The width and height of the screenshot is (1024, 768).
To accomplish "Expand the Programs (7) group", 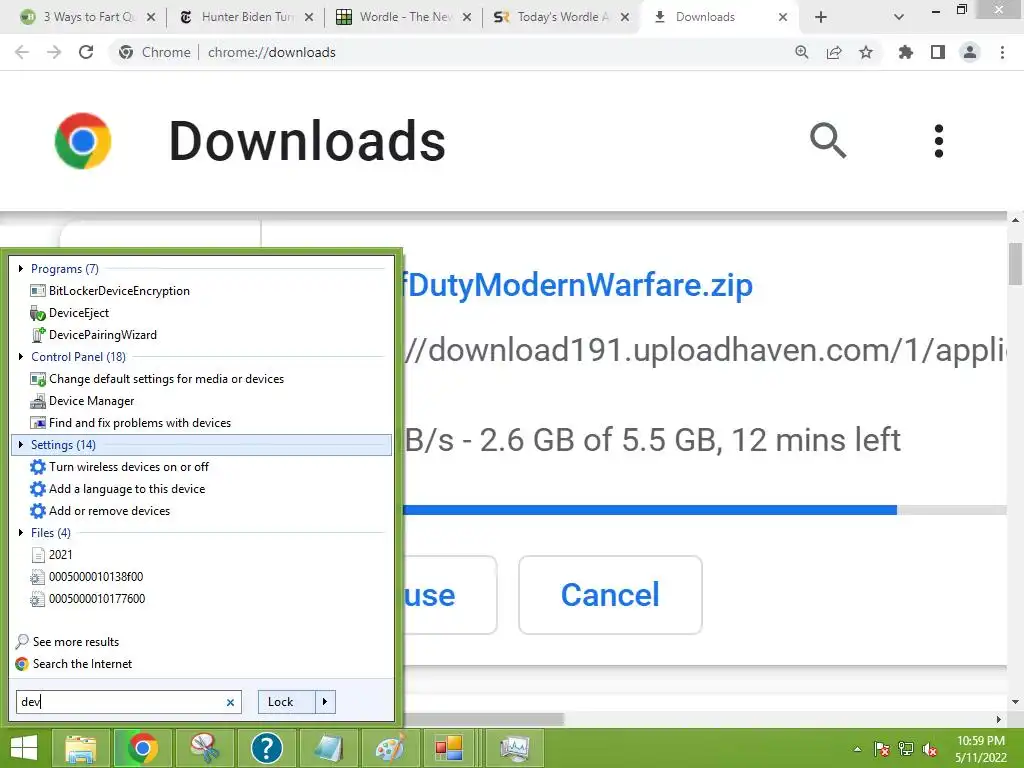I will coord(21,269).
